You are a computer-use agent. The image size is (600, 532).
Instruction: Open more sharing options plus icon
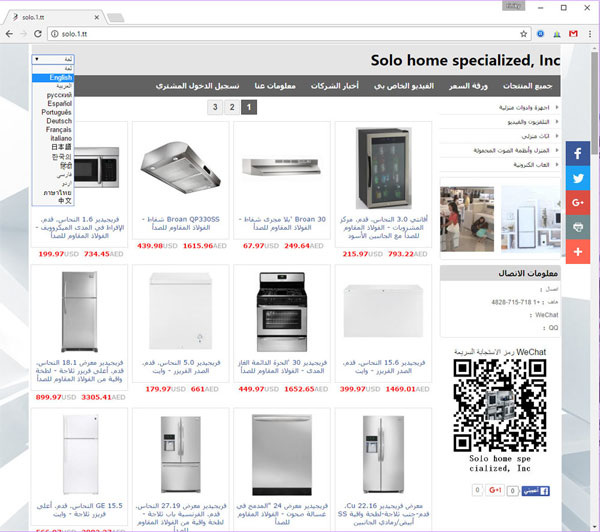577,251
